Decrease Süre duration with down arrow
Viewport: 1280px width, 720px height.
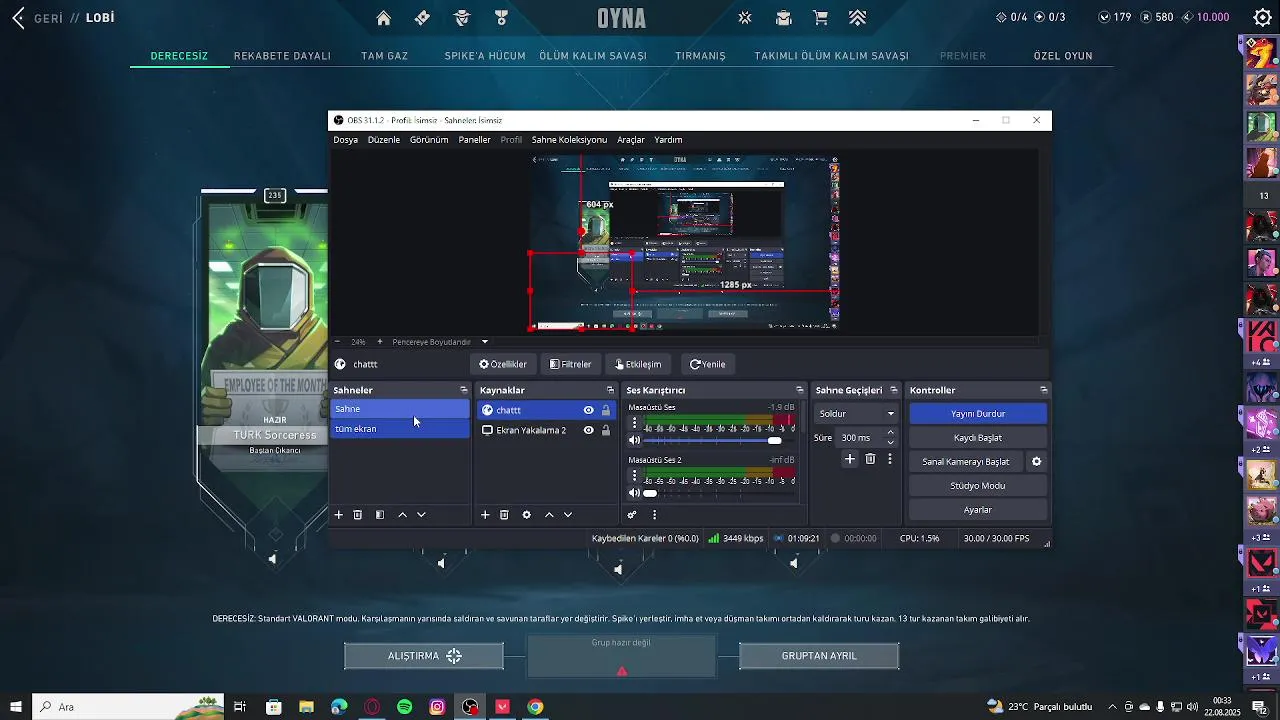pyautogui.click(x=891, y=442)
